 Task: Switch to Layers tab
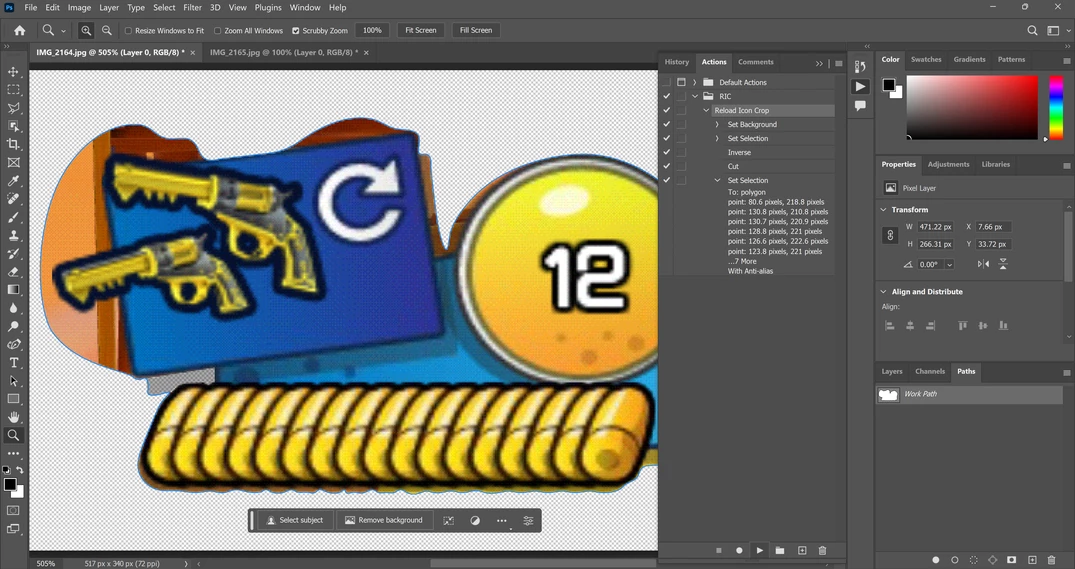(x=892, y=372)
